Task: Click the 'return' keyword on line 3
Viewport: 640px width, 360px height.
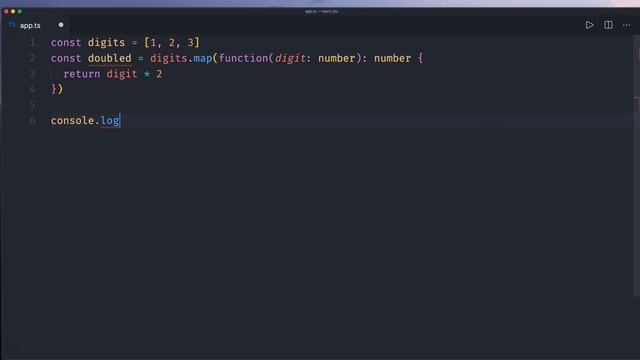Action: click(x=82, y=74)
